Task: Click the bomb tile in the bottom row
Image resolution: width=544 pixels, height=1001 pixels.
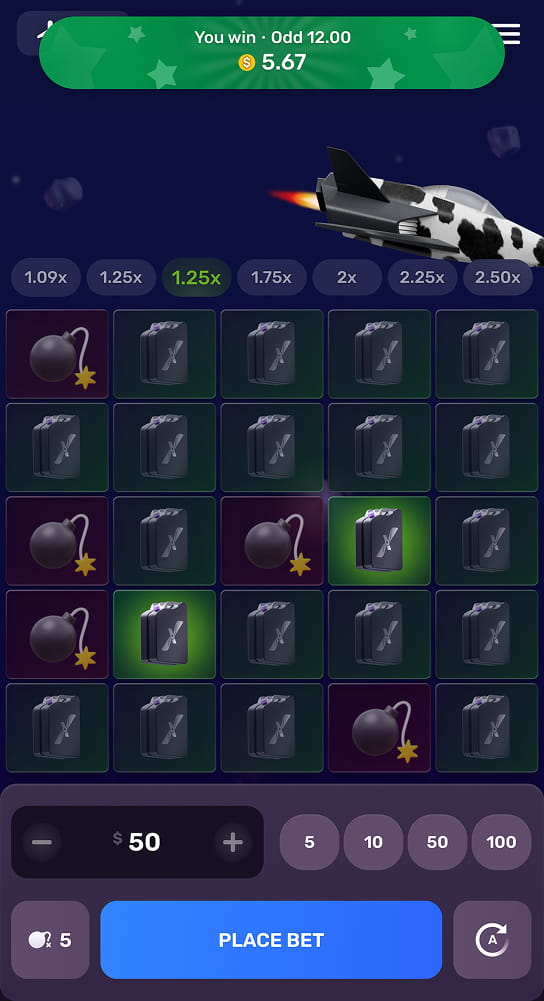Action: [379, 728]
